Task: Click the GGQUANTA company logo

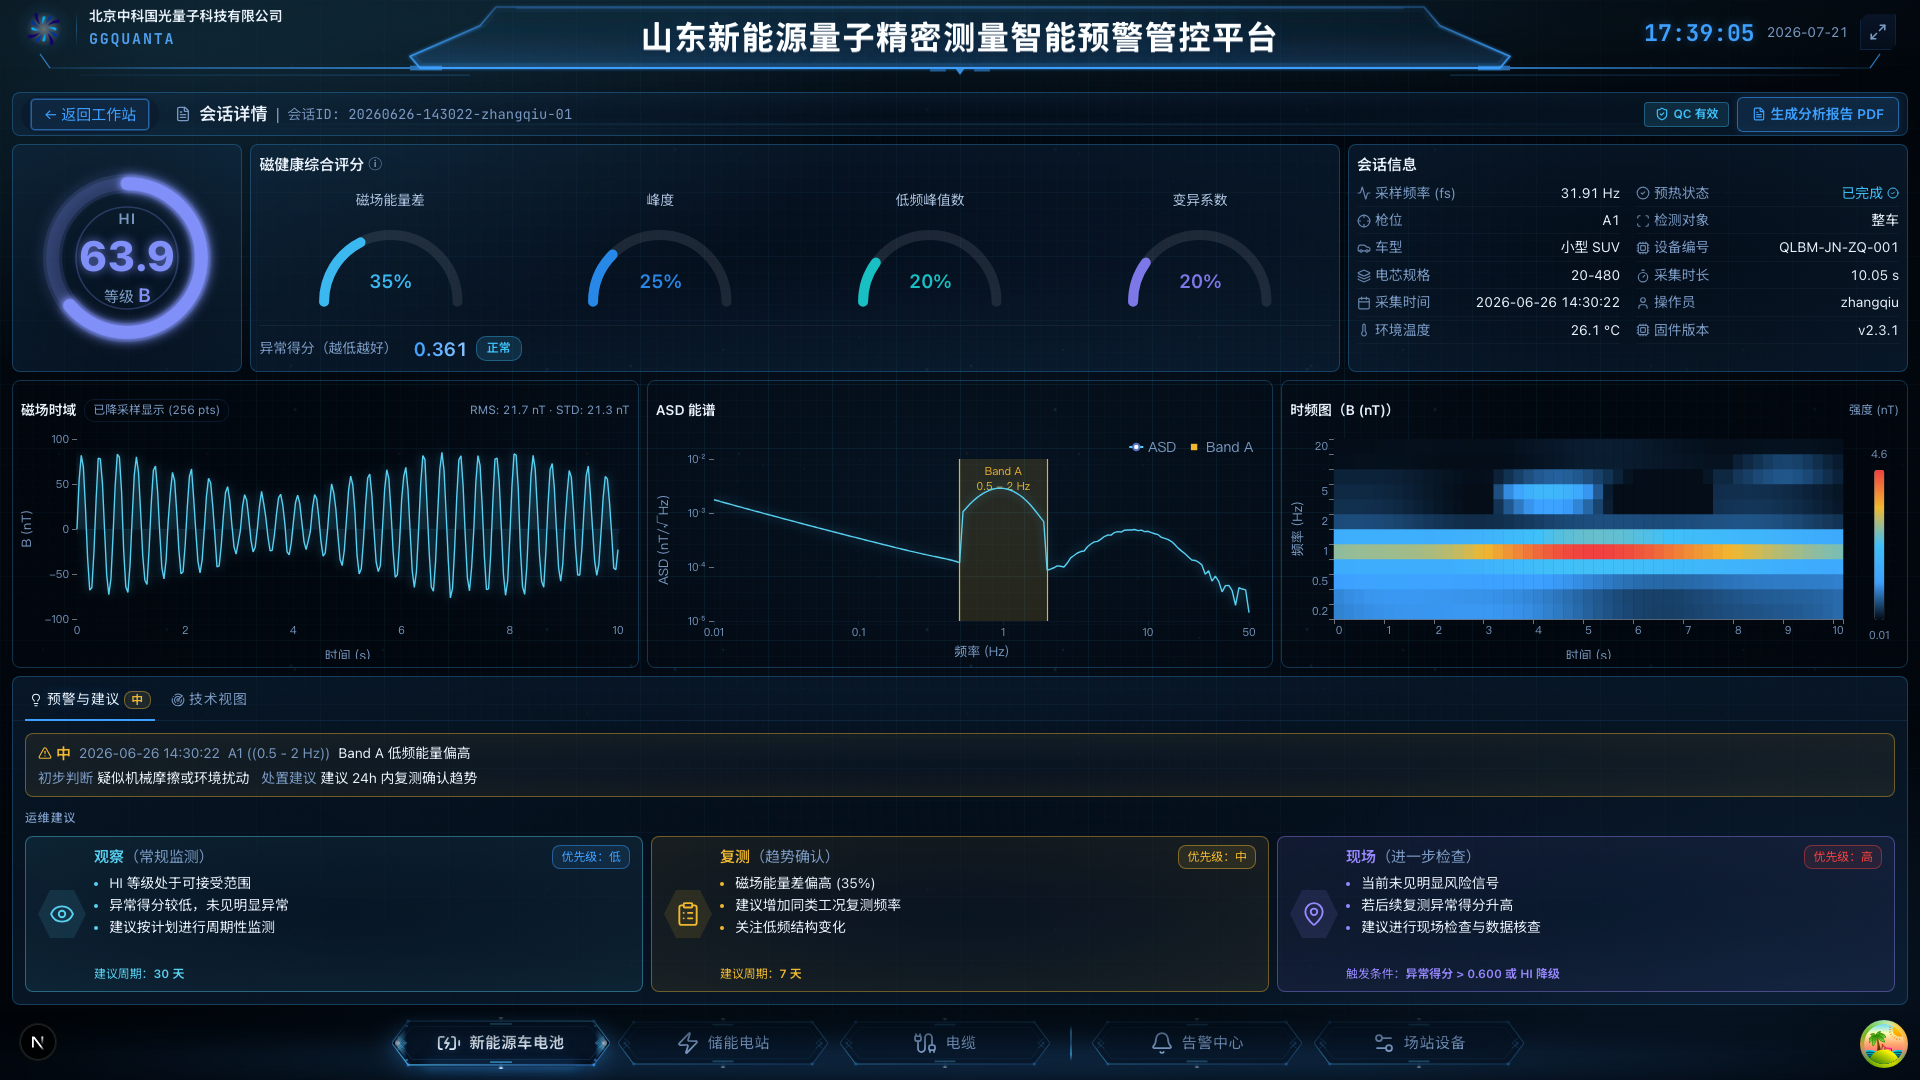Action: pyautogui.click(x=43, y=28)
